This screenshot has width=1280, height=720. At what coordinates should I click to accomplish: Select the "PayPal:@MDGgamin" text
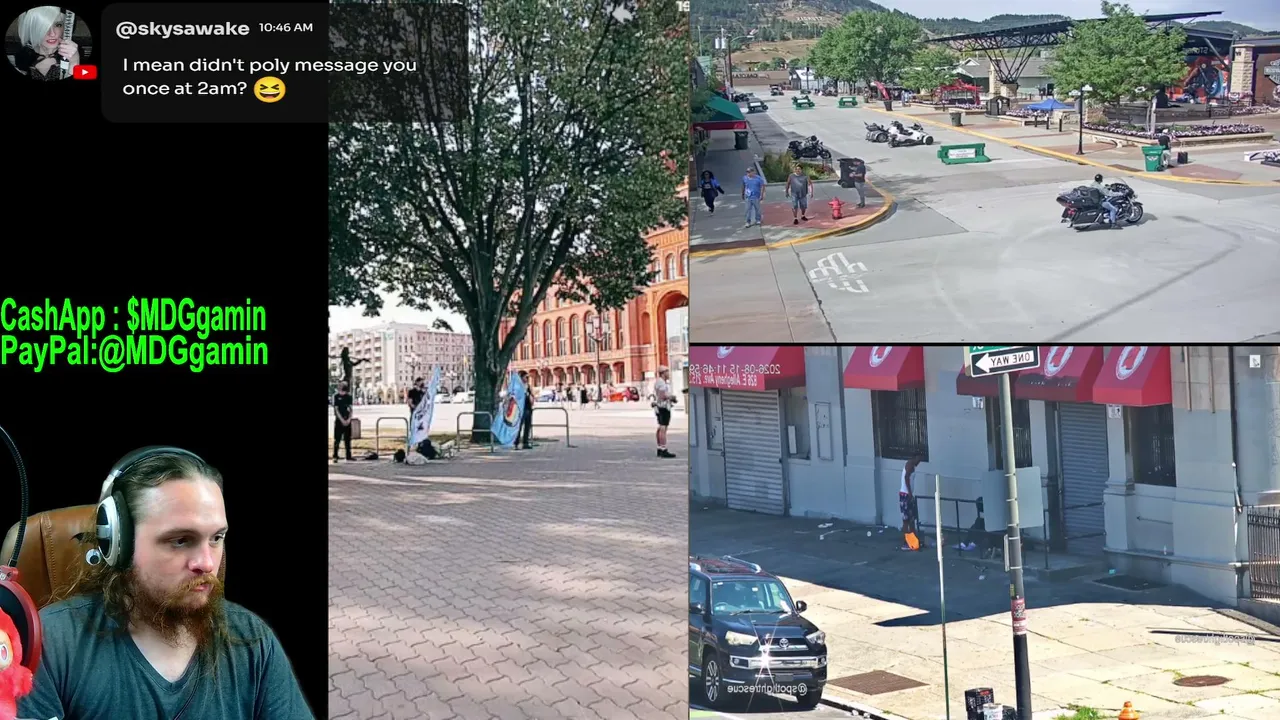(x=134, y=351)
